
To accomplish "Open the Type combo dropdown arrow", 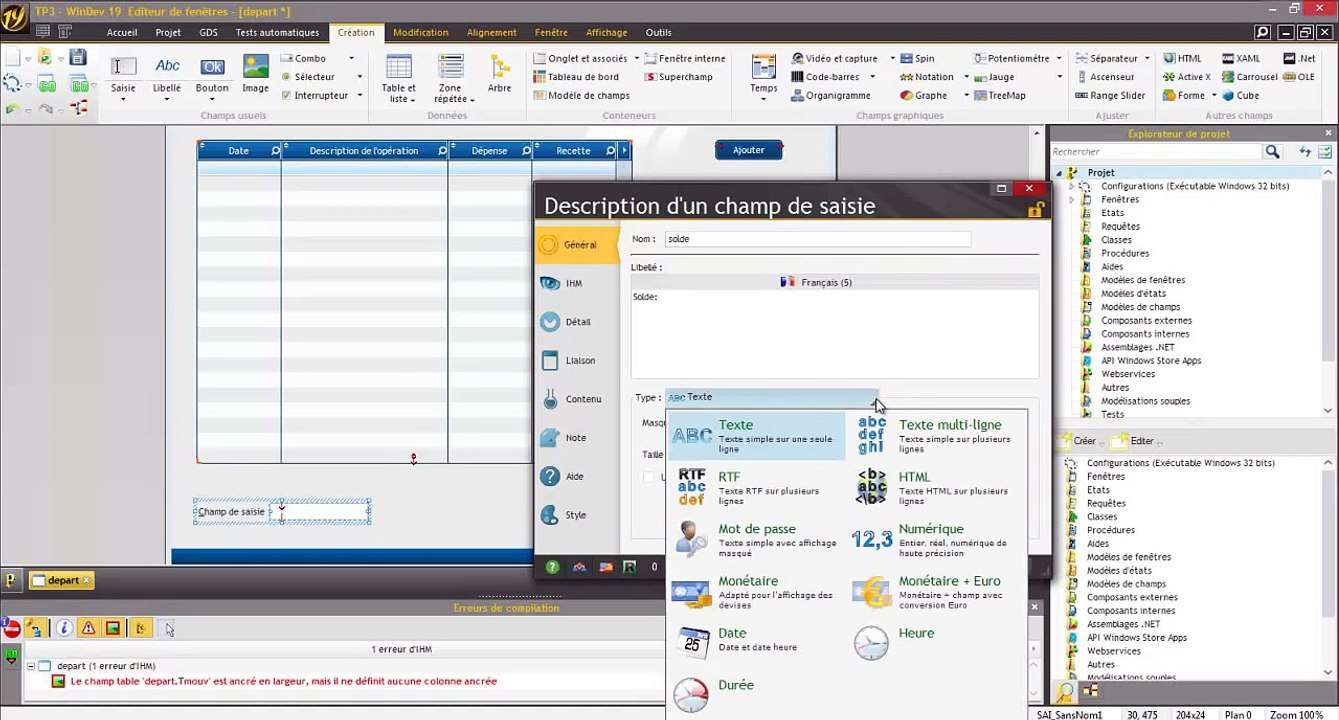I will (x=878, y=398).
